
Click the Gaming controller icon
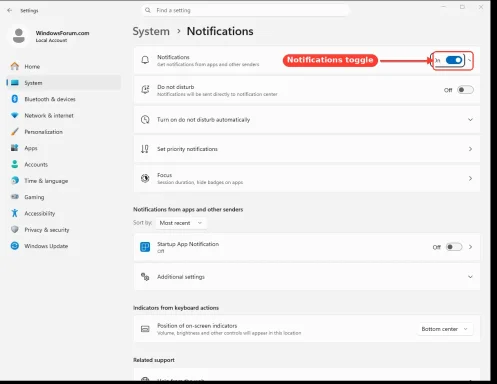tap(15, 197)
